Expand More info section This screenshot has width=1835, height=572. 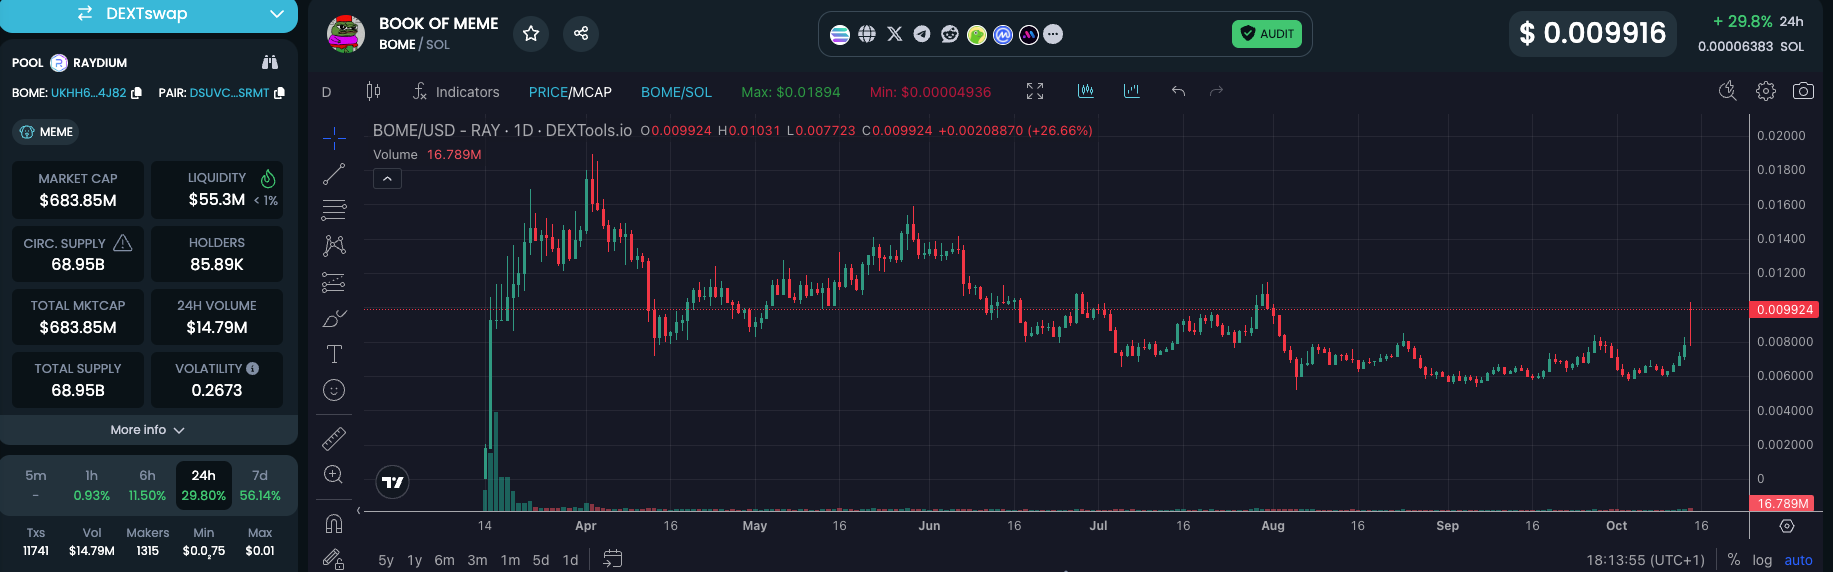[148, 430]
